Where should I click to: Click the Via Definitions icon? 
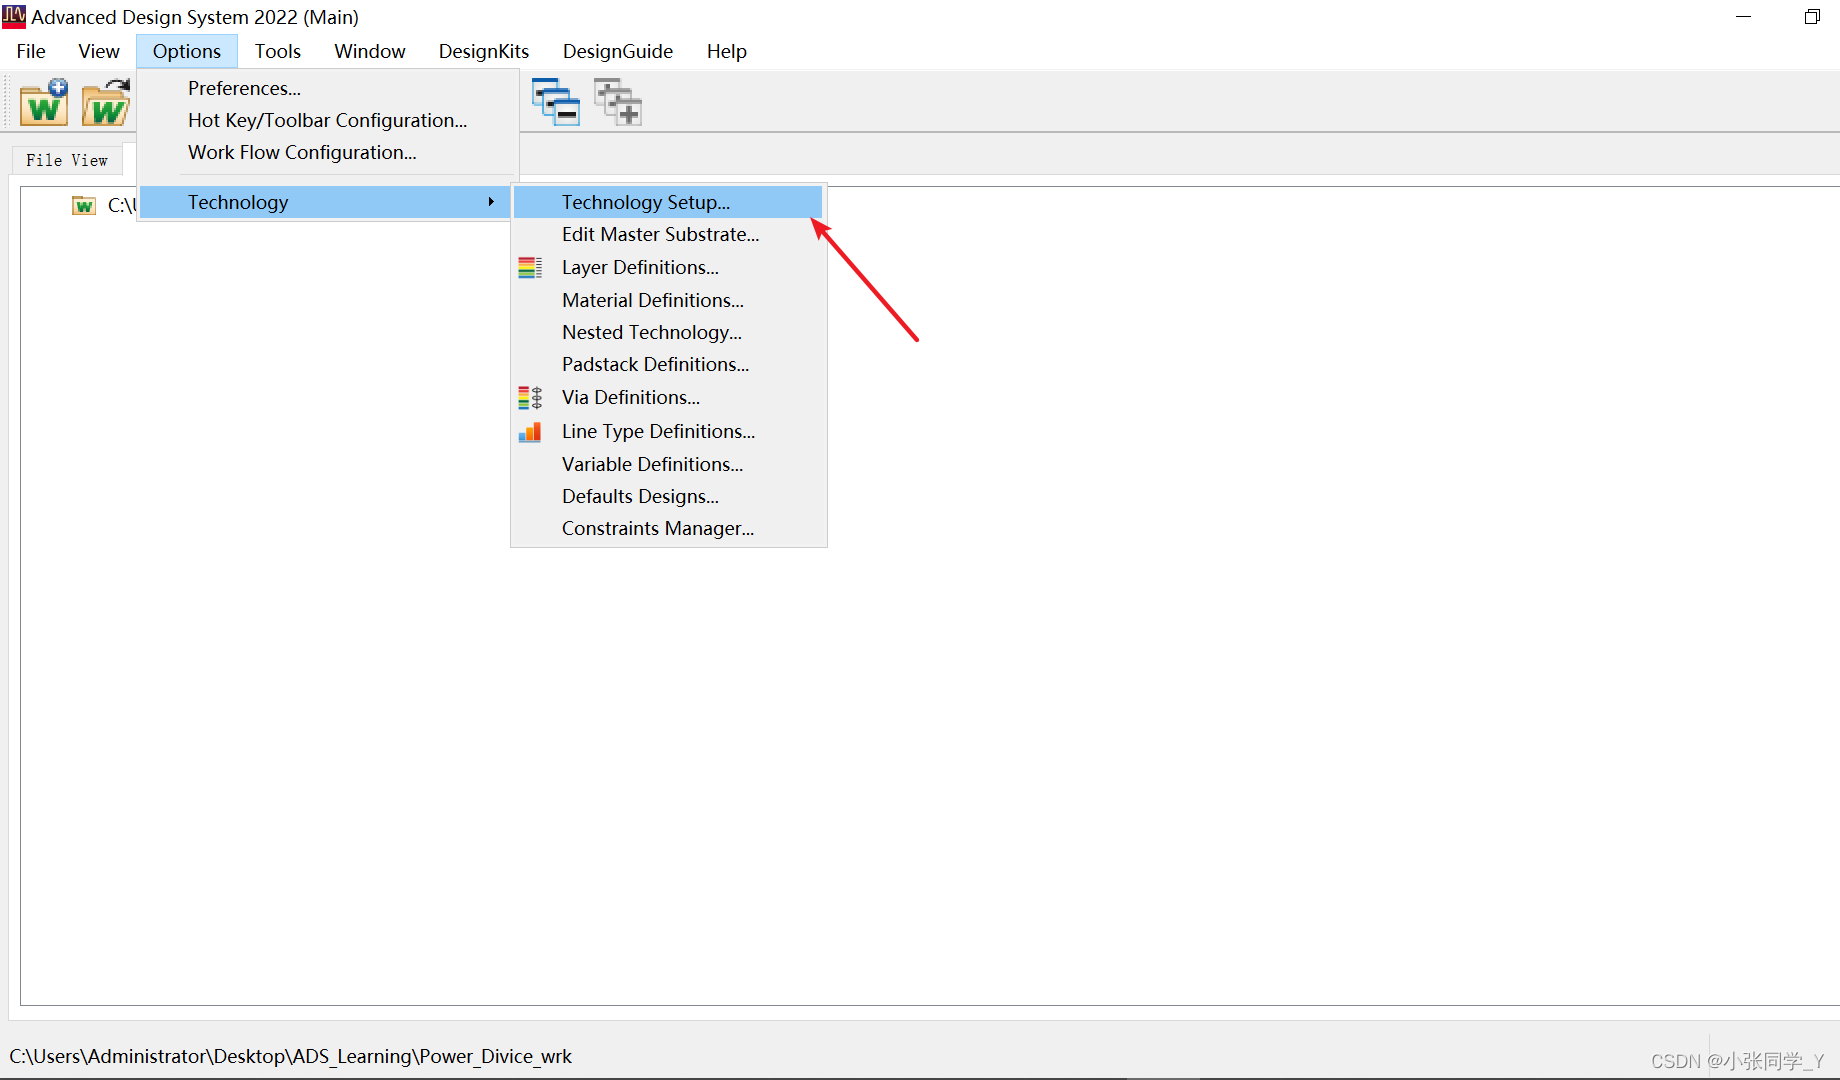530,398
